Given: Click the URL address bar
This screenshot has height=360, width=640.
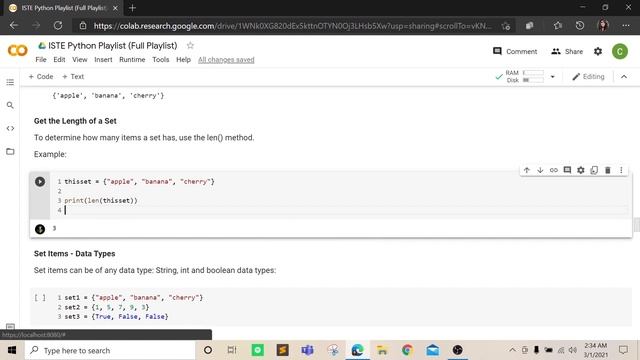Looking at the screenshot, I should [x=292, y=26].
